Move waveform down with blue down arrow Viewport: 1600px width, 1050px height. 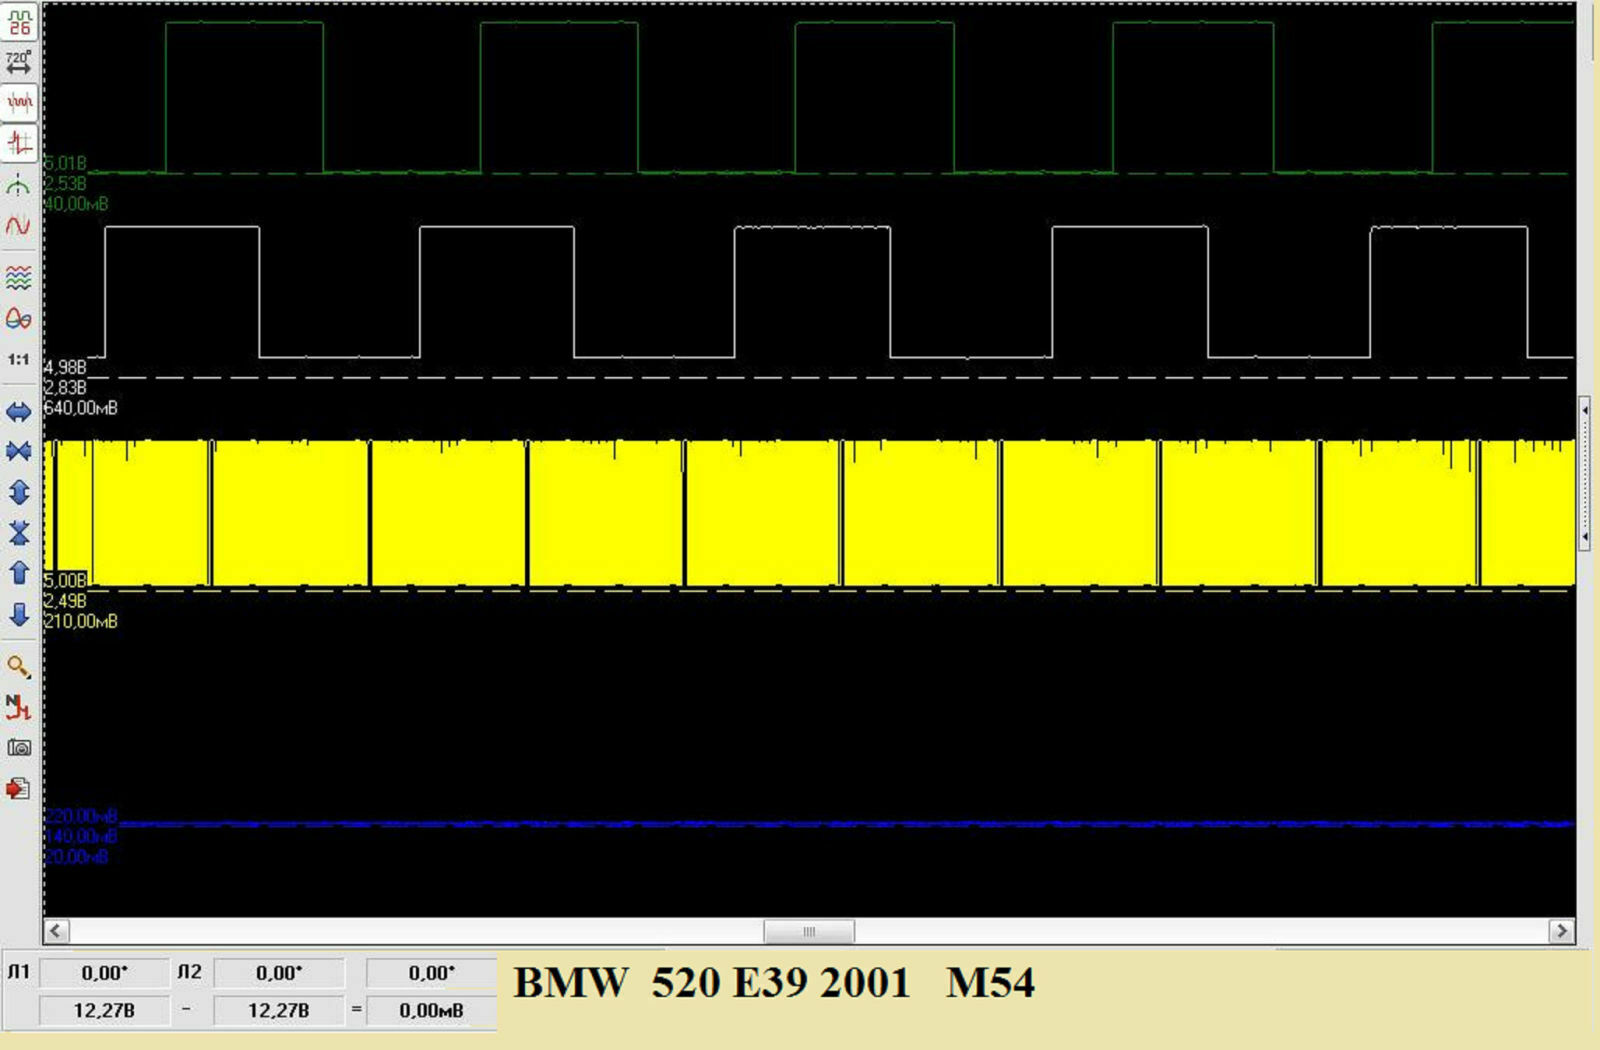pos(19,614)
